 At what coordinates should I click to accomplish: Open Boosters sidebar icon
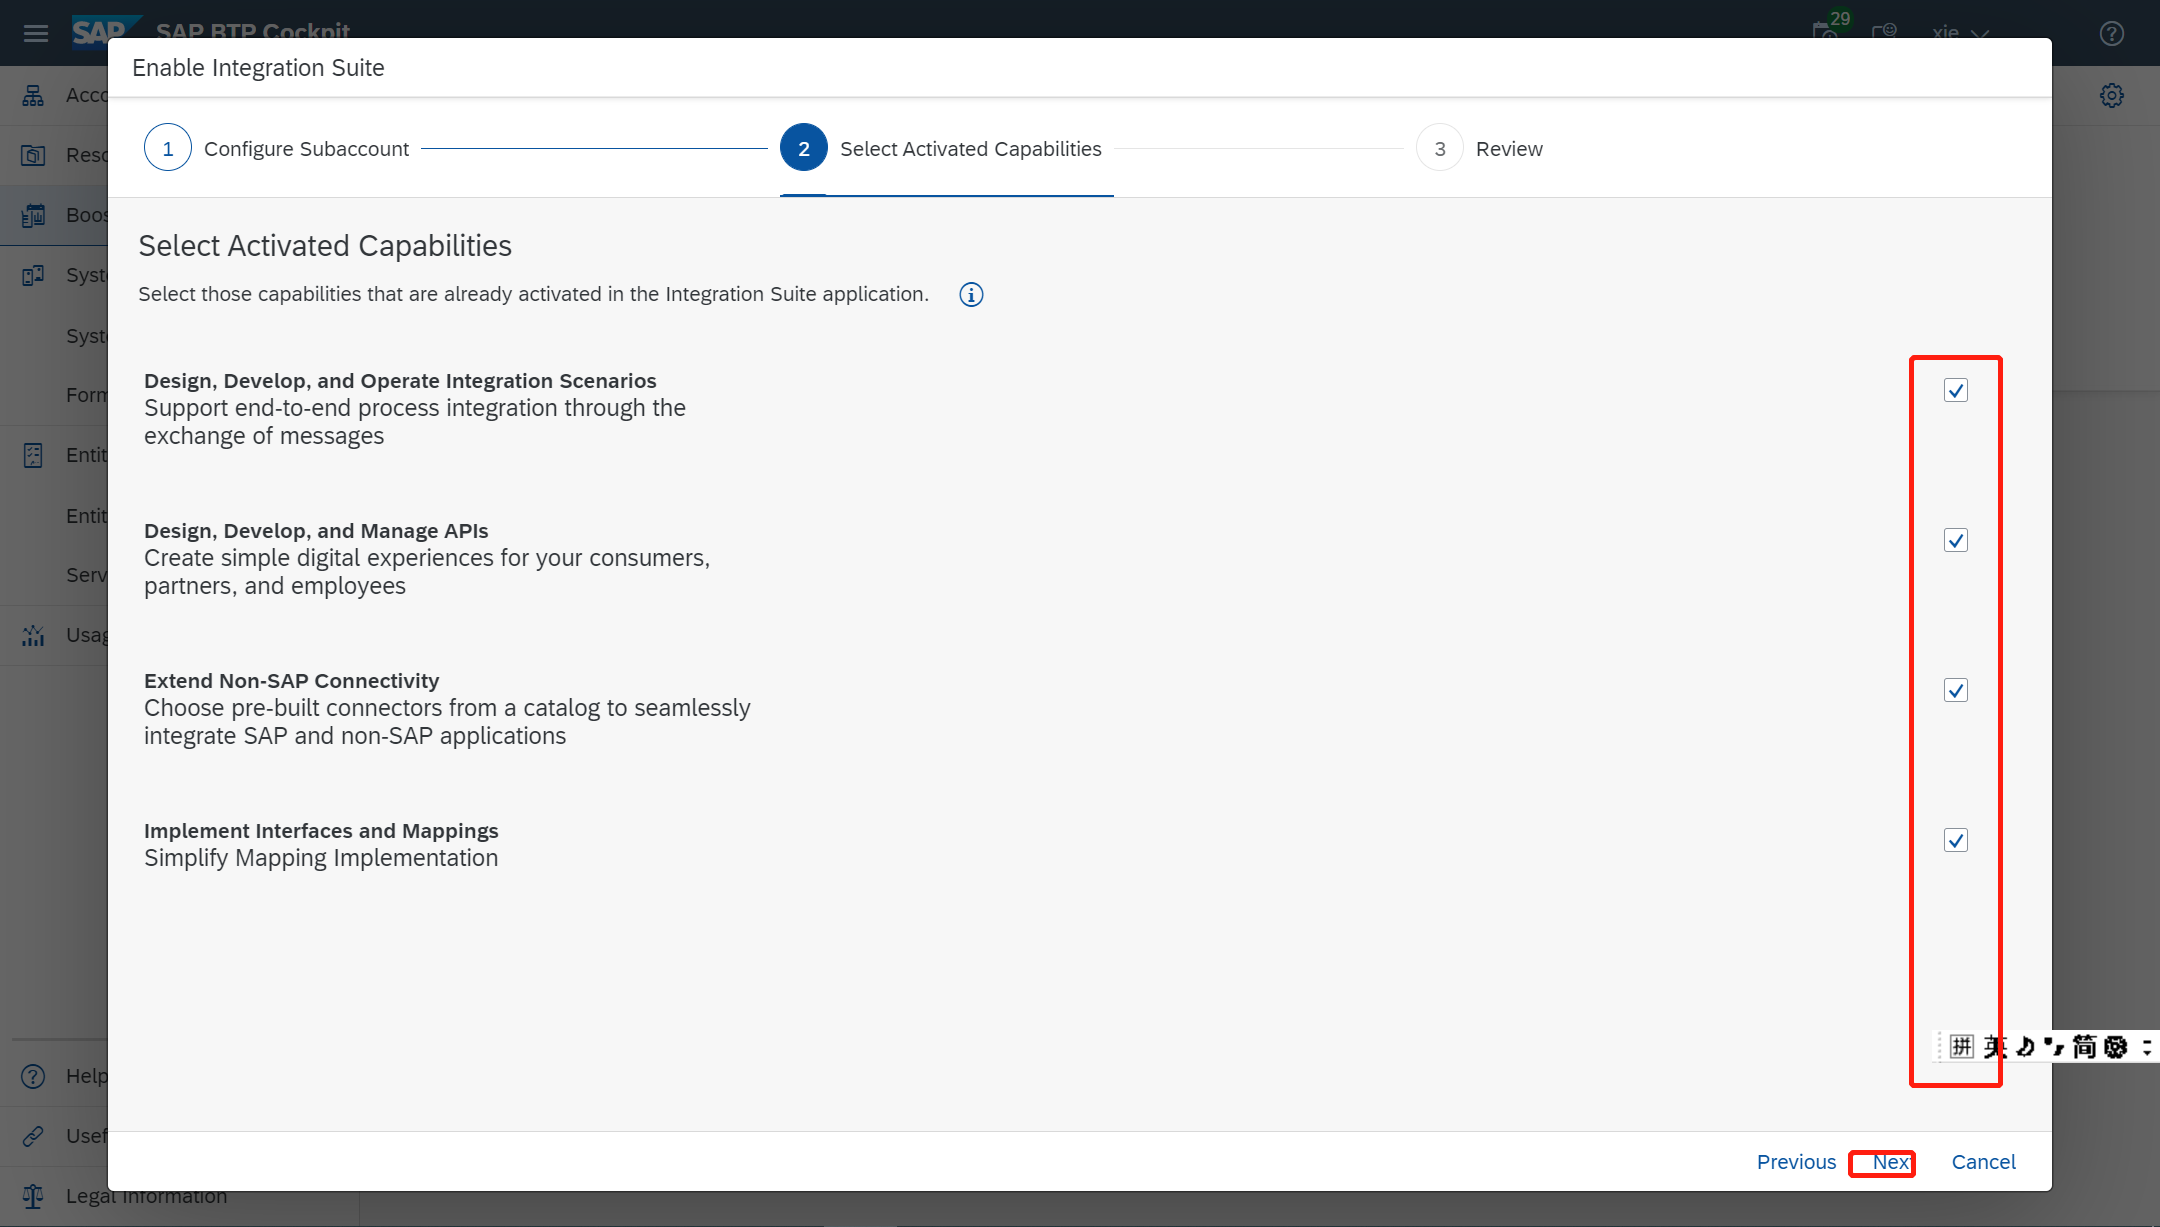pyautogui.click(x=34, y=215)
